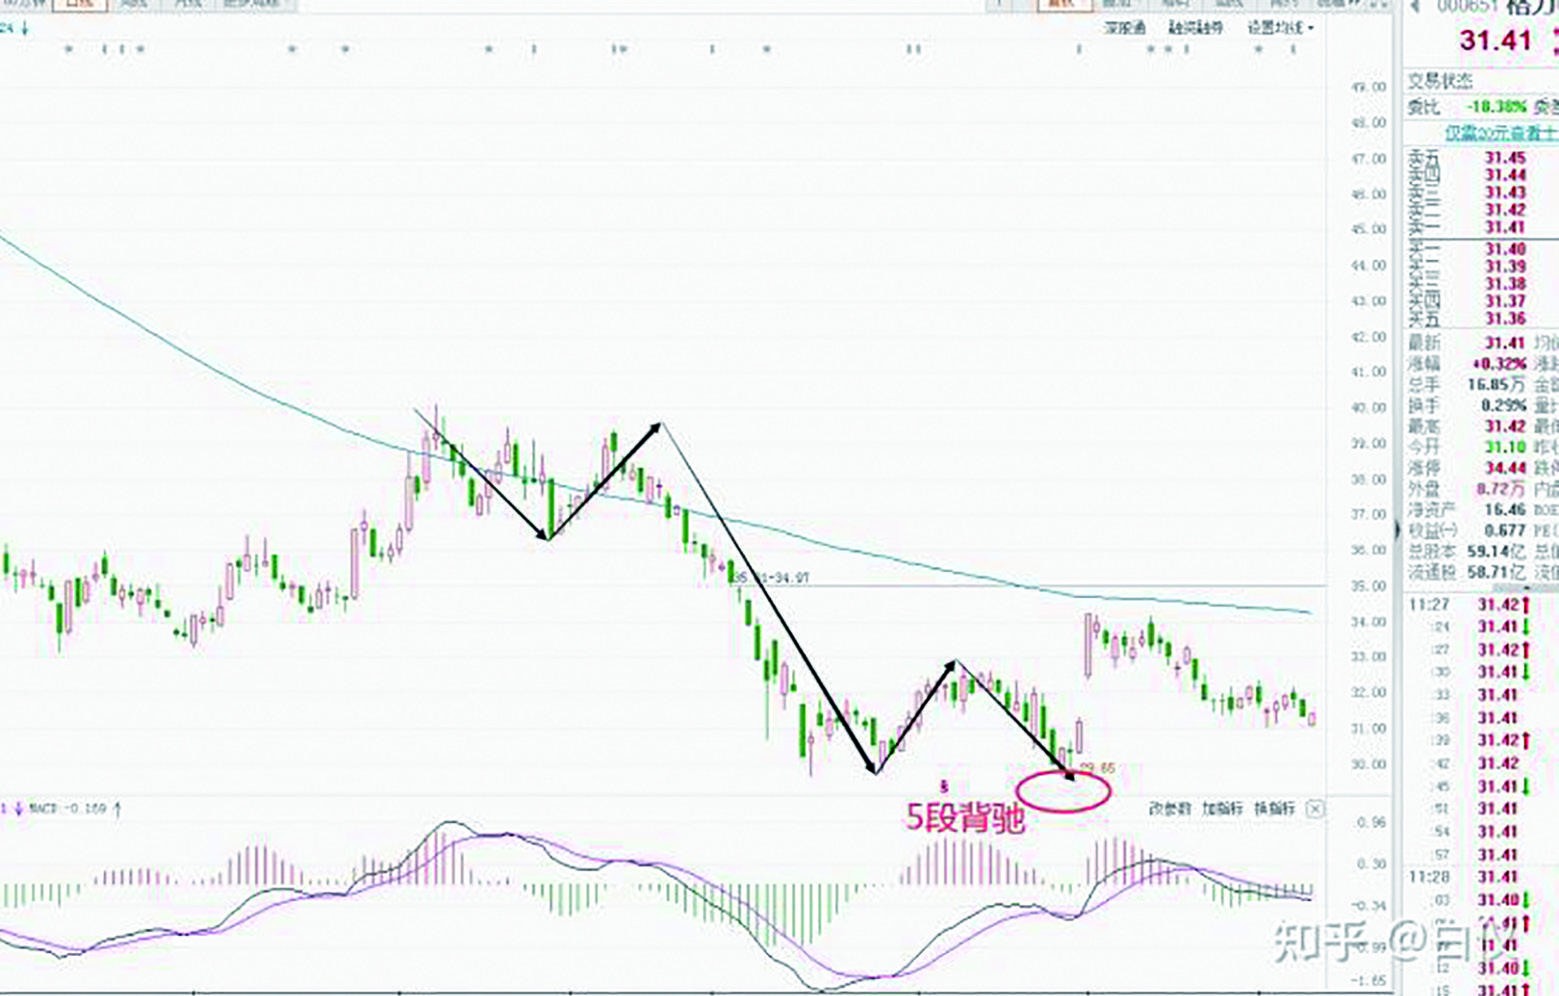The height and width of the screenshot is (996, 1559).
Task: Click the down arrow beside MACD label
Action: pos(19,809)
